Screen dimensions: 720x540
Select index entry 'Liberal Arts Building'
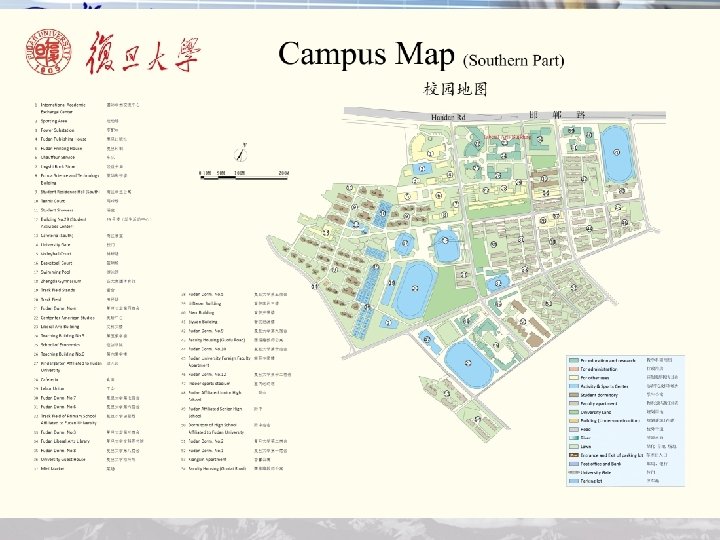click(60, 327)
